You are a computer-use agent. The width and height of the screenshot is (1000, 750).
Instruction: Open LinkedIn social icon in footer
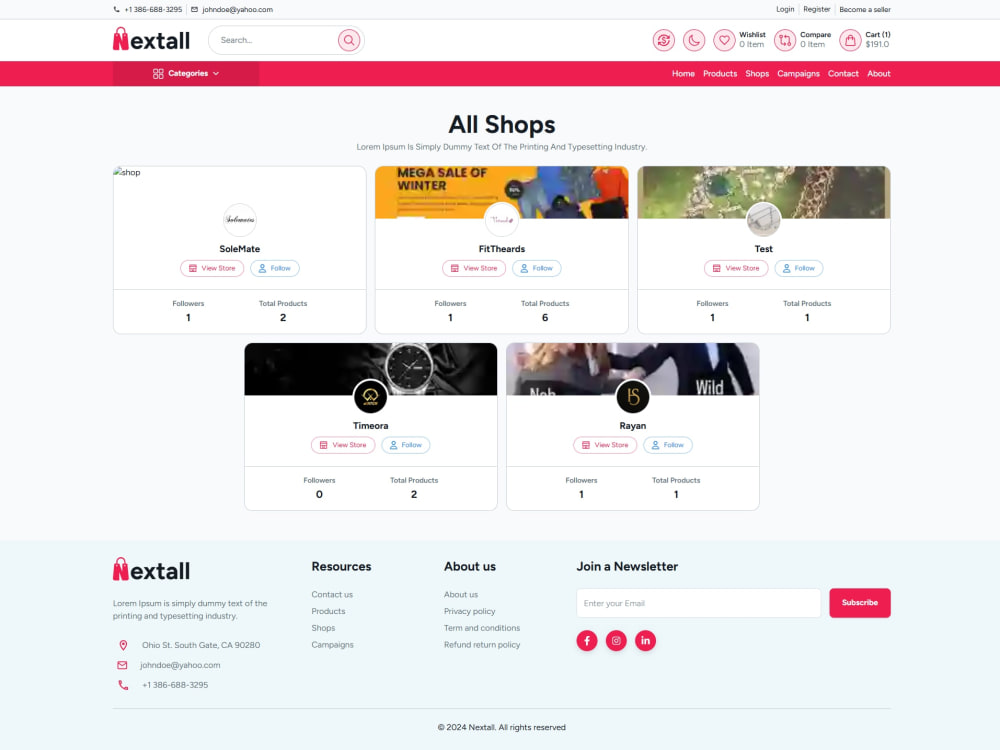(645, 640)
